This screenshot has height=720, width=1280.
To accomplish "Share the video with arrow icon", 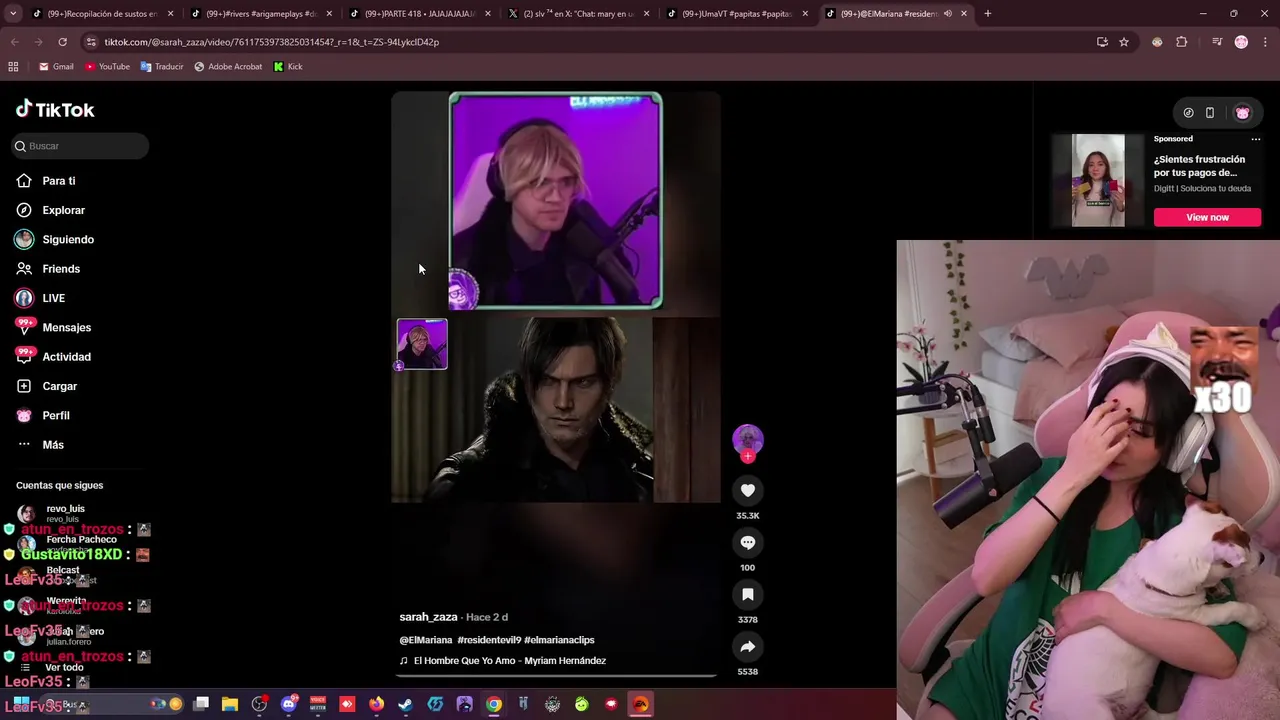I will [x=748, y=646].
